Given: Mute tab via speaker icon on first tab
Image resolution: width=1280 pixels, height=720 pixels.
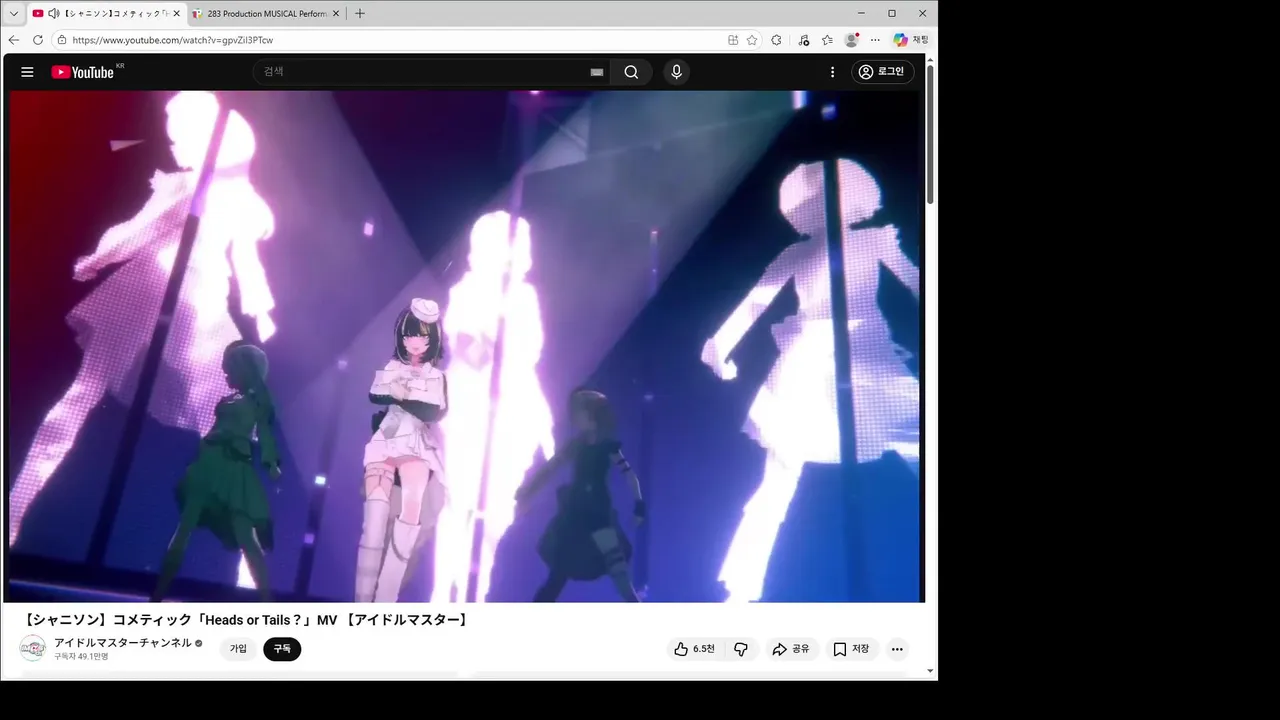Looking at the screenshot, I should pos(53,14).
